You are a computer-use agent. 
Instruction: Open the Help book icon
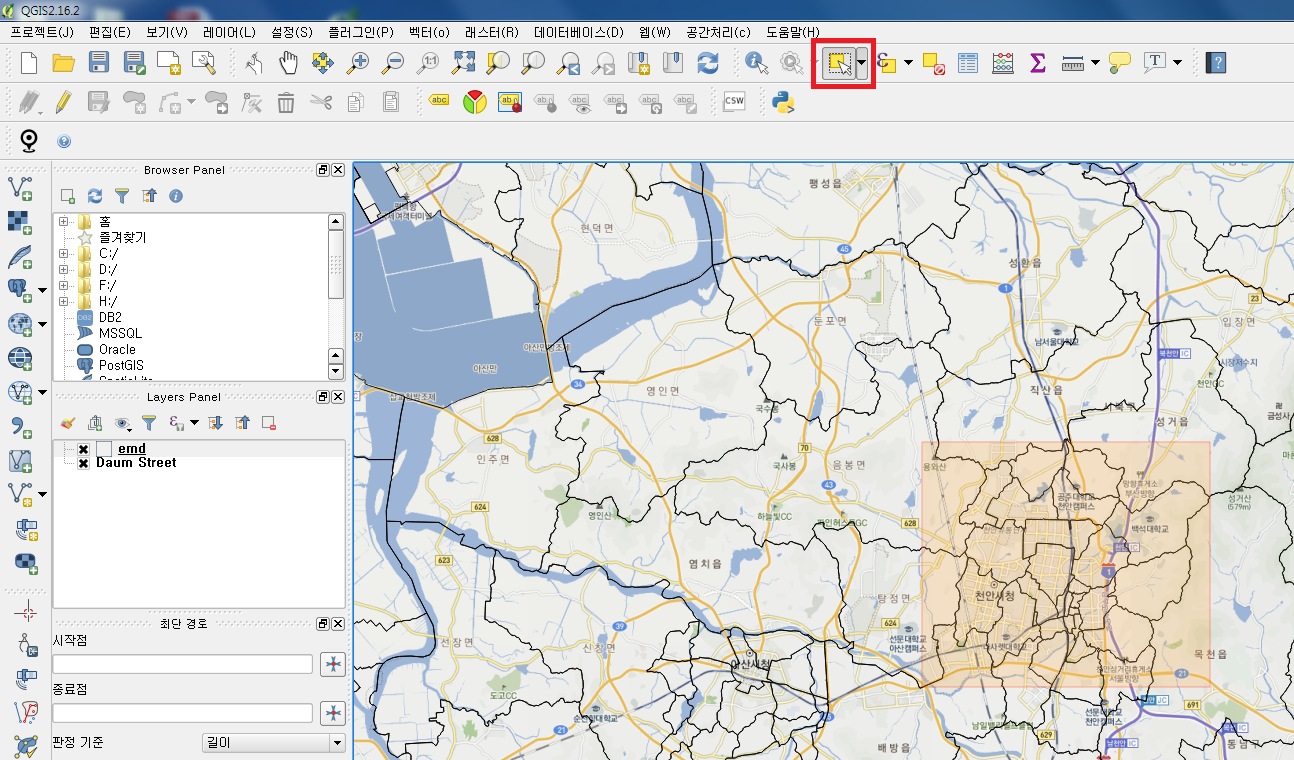click(1216, 63)
